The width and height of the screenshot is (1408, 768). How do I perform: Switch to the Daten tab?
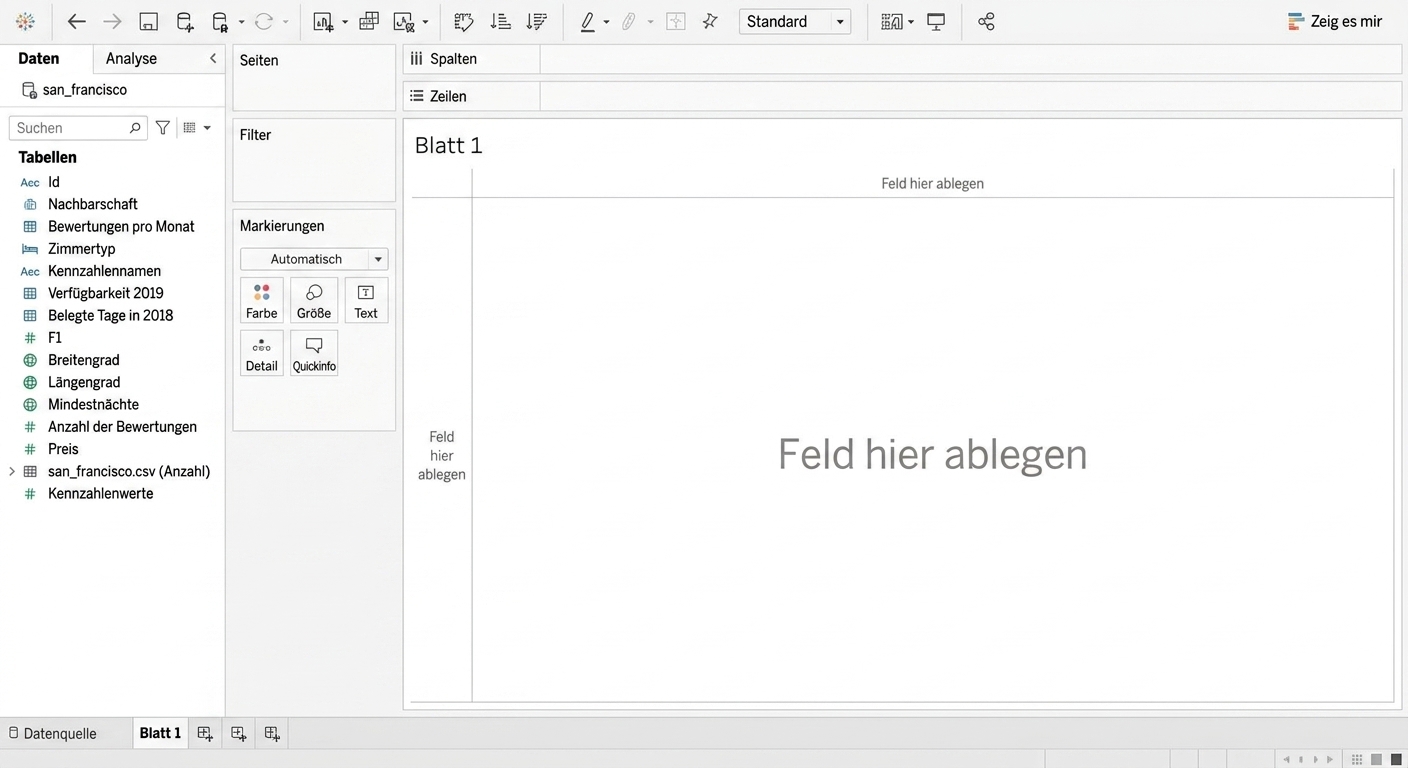click(39, 58)
